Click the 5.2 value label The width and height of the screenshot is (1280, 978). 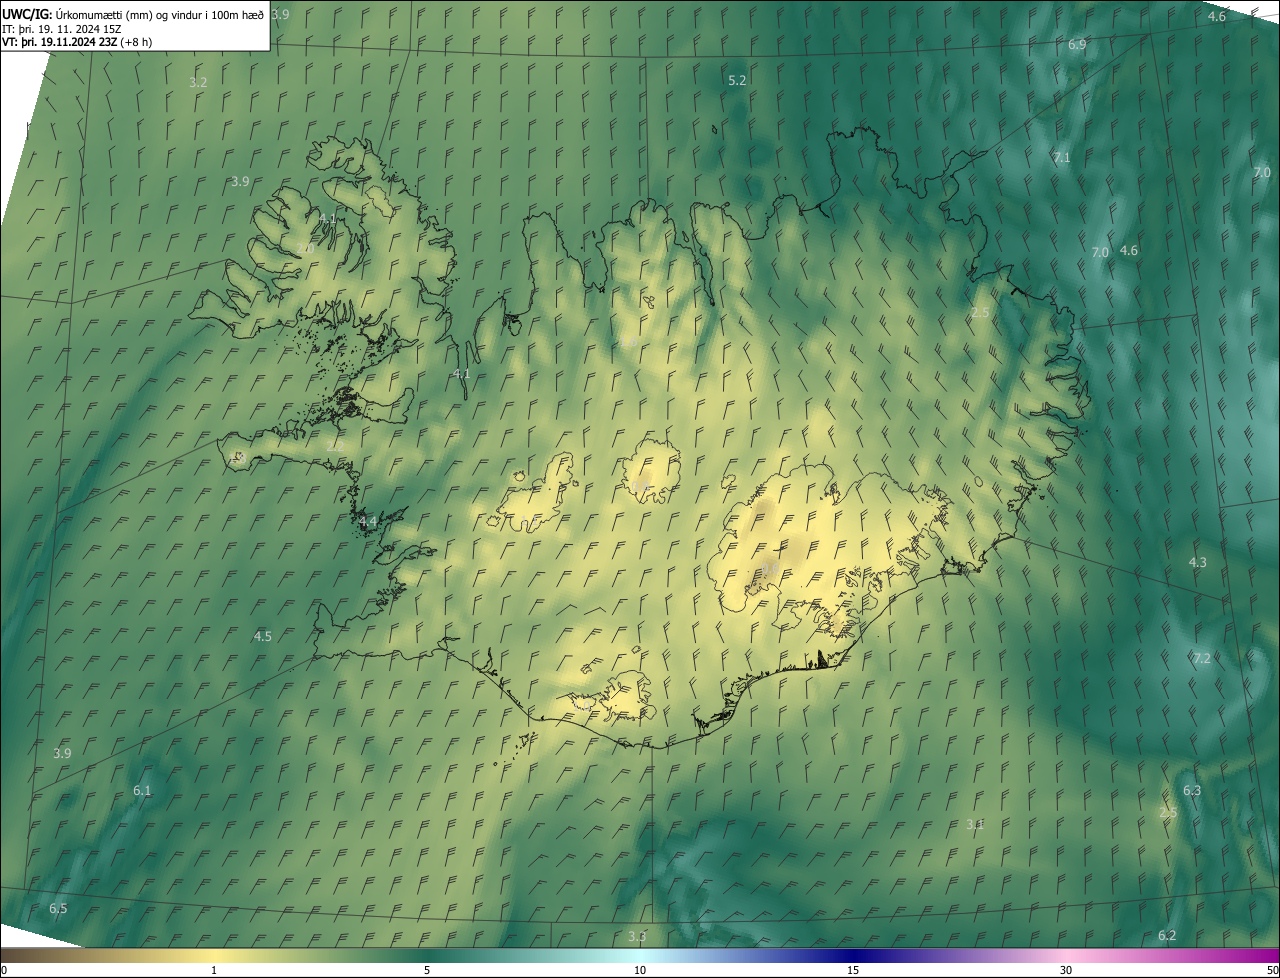(737, 80)
